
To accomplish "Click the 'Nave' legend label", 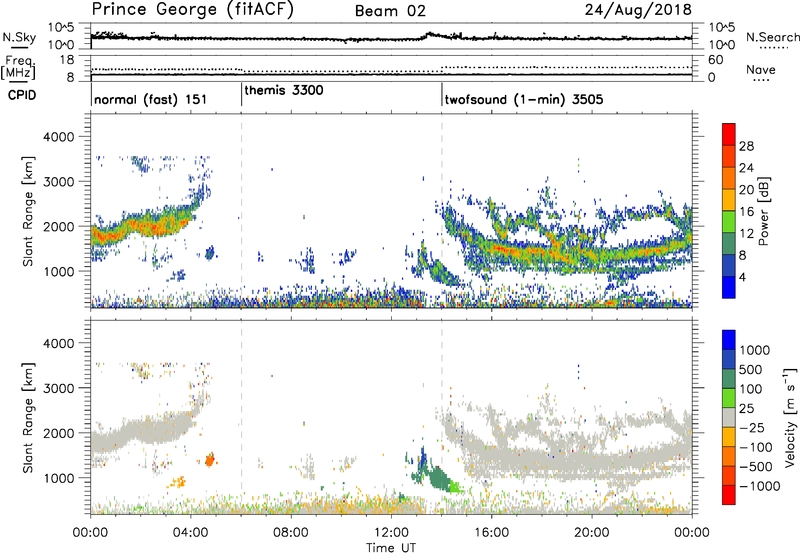I will [x=761, y=69].
